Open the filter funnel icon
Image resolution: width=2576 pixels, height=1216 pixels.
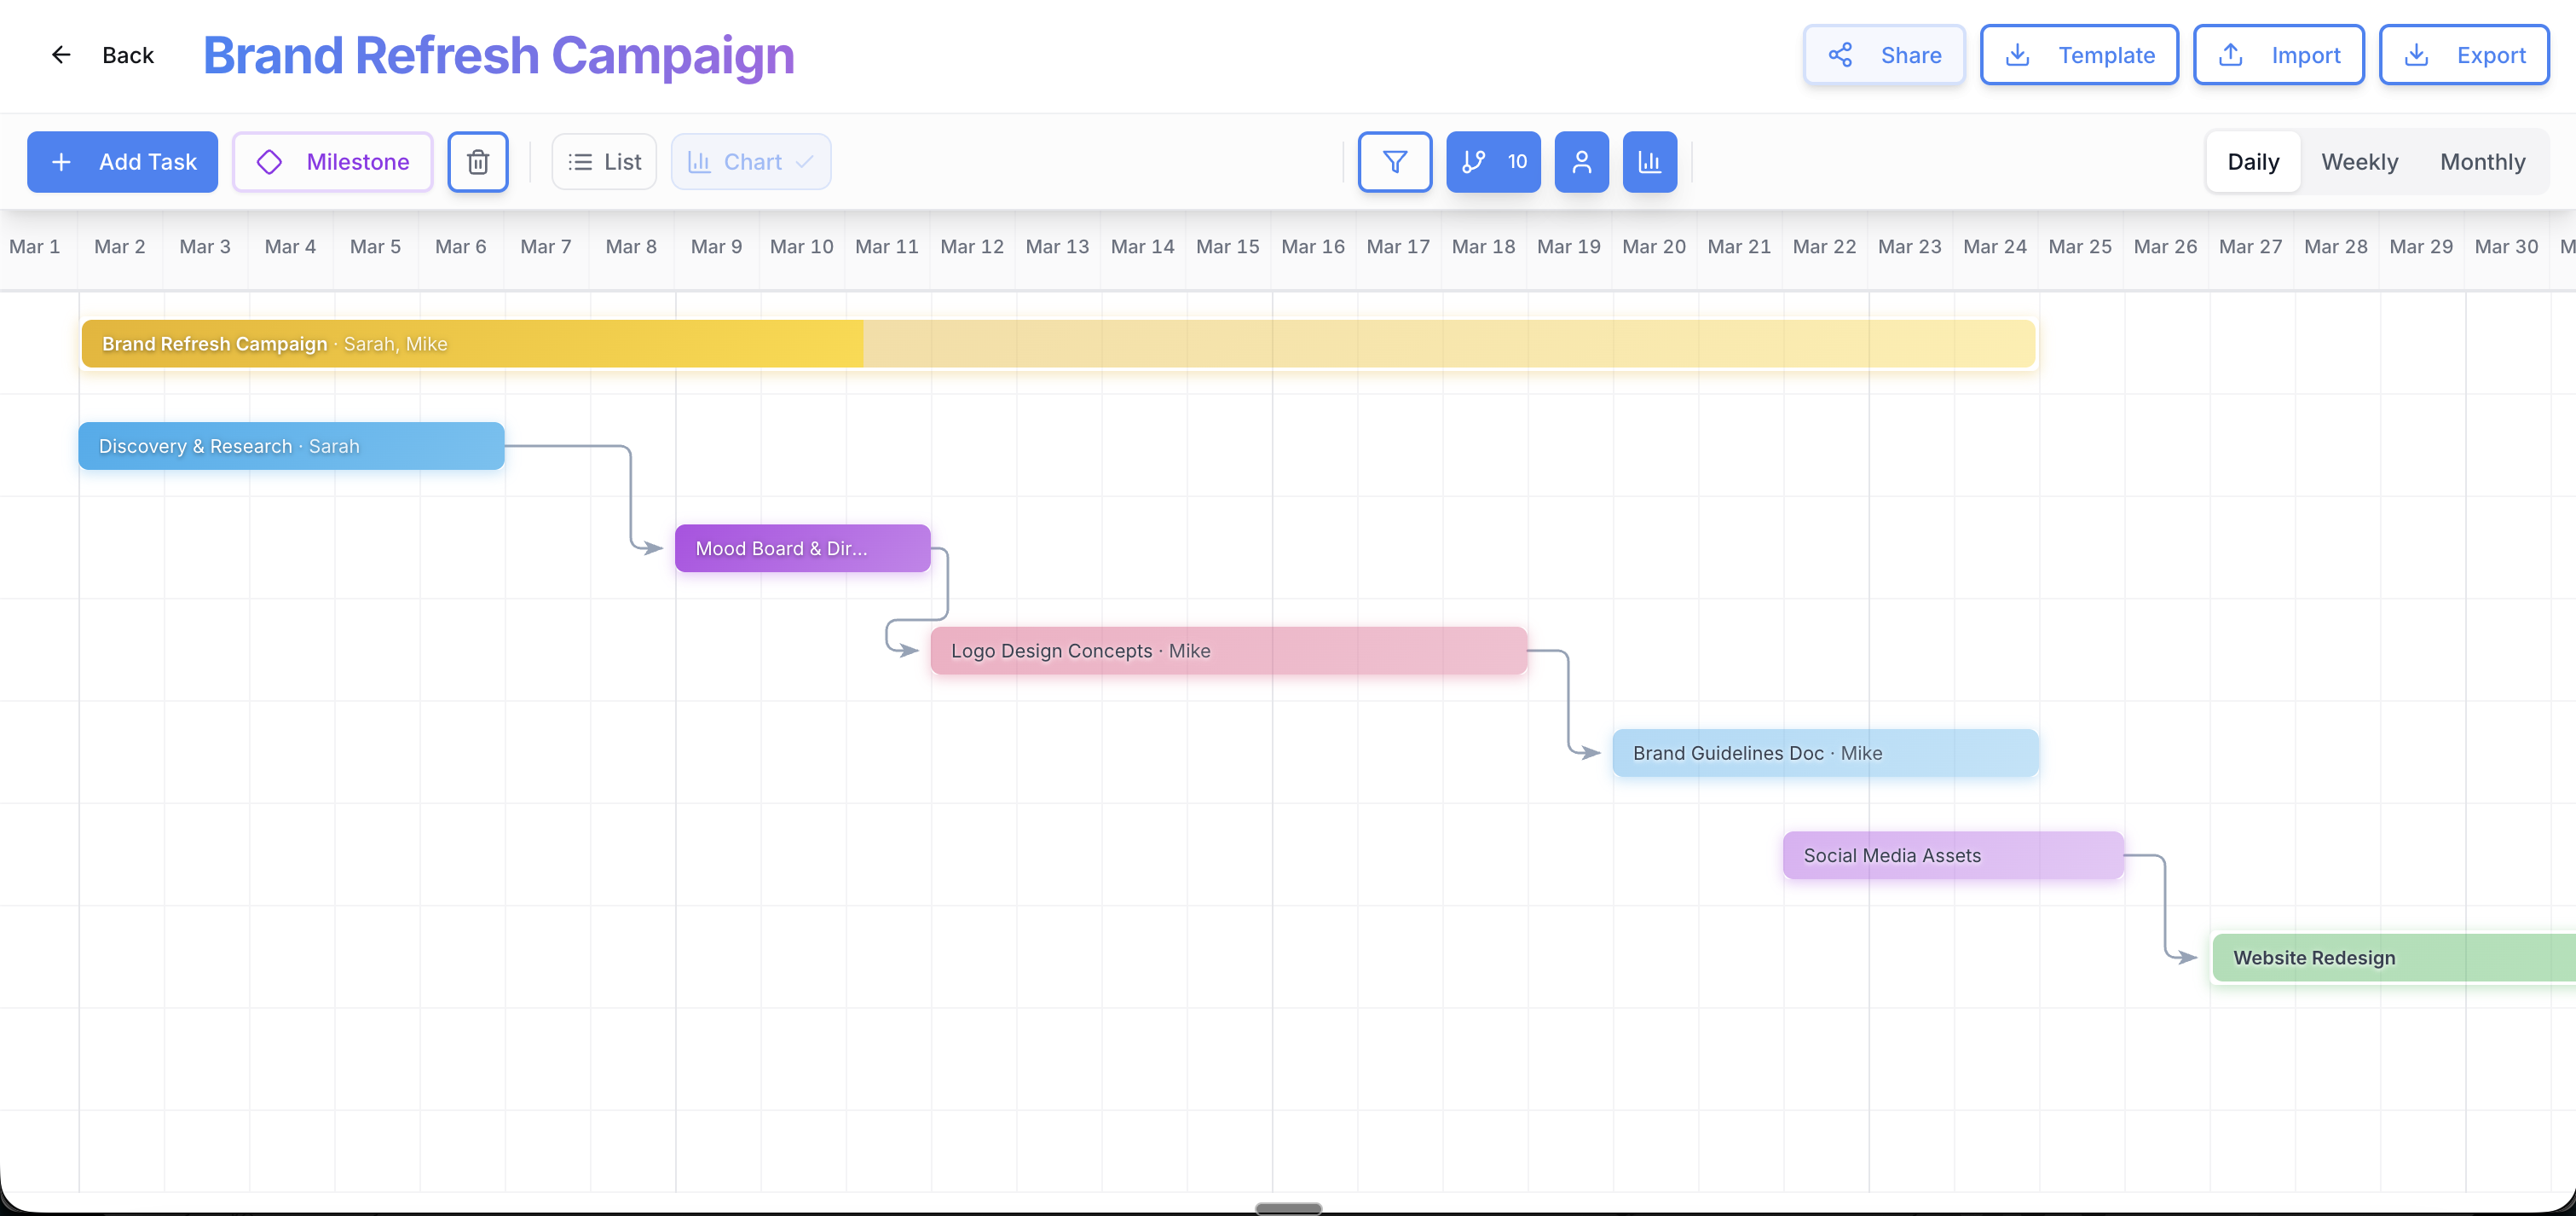click(1394, 162)
